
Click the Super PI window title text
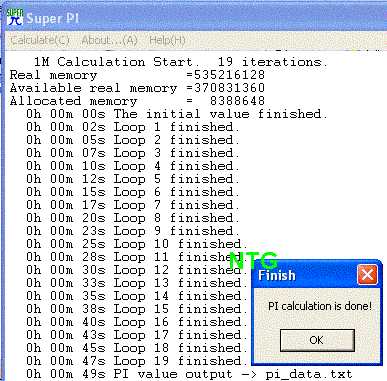tap(53, 18)
